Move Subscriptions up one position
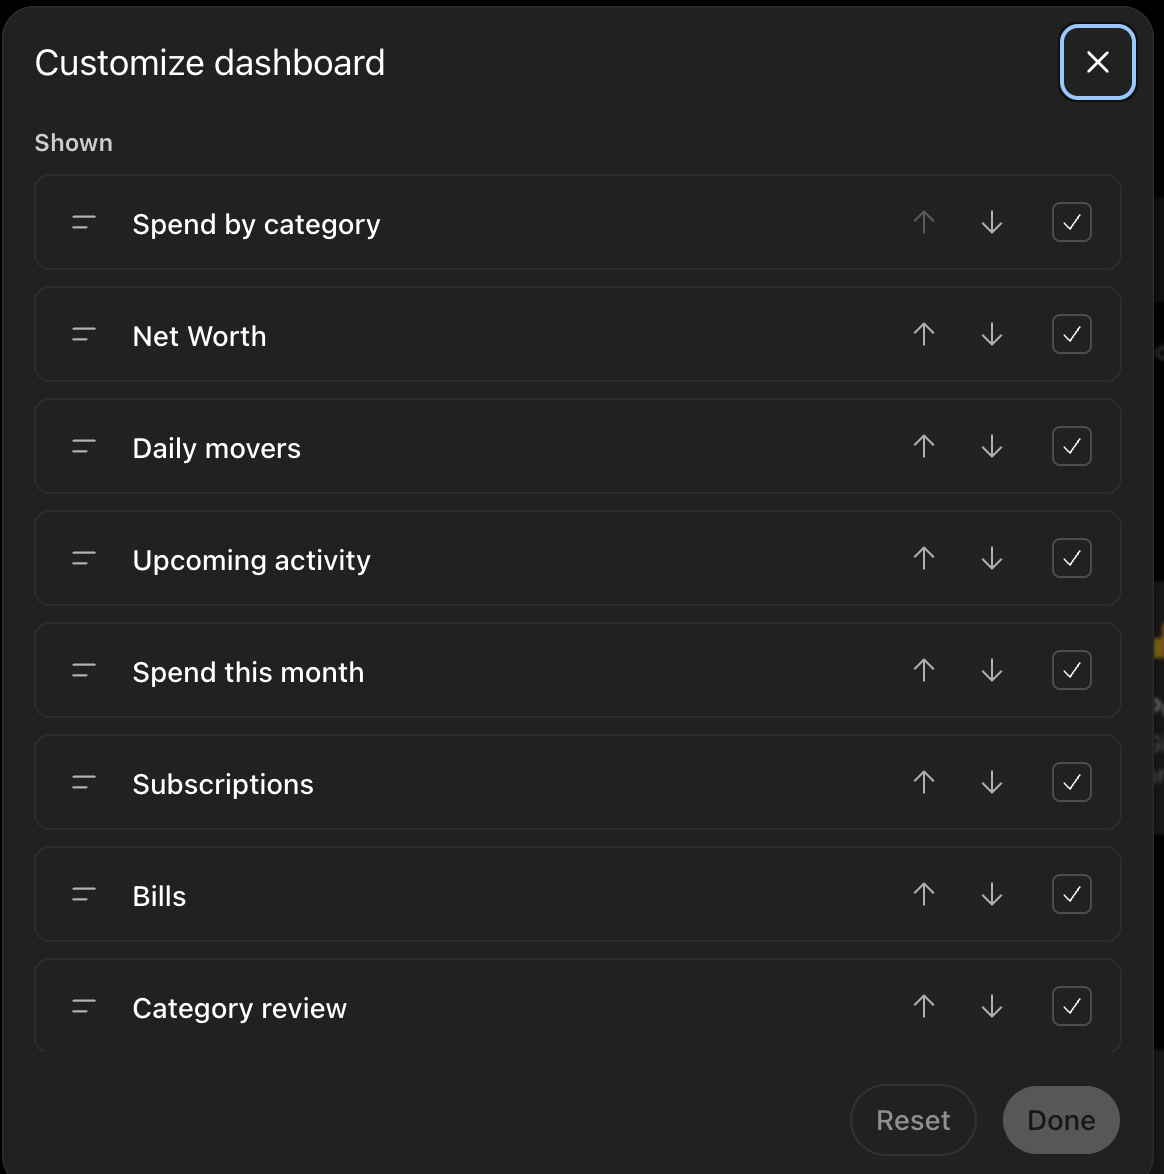This screenshot has height=1174, width=1164. [924, 782]
